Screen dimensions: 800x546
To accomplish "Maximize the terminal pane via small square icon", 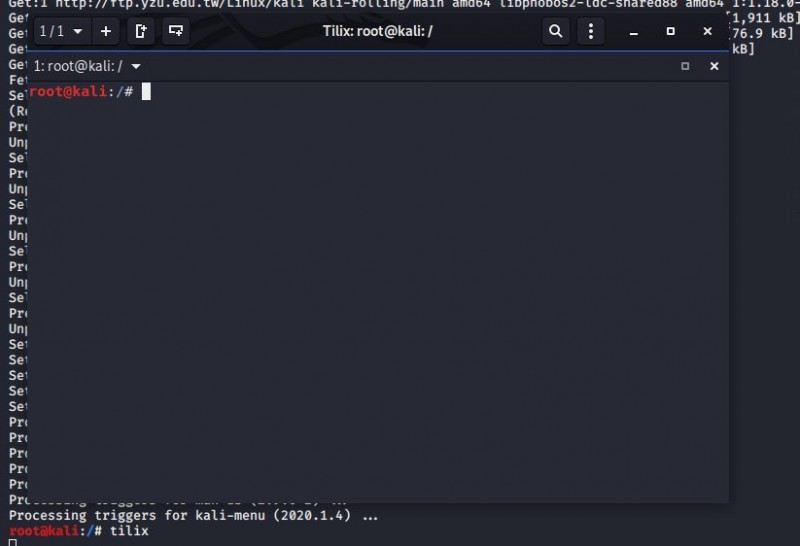I will pyautogui.click(x=685, y=66).
